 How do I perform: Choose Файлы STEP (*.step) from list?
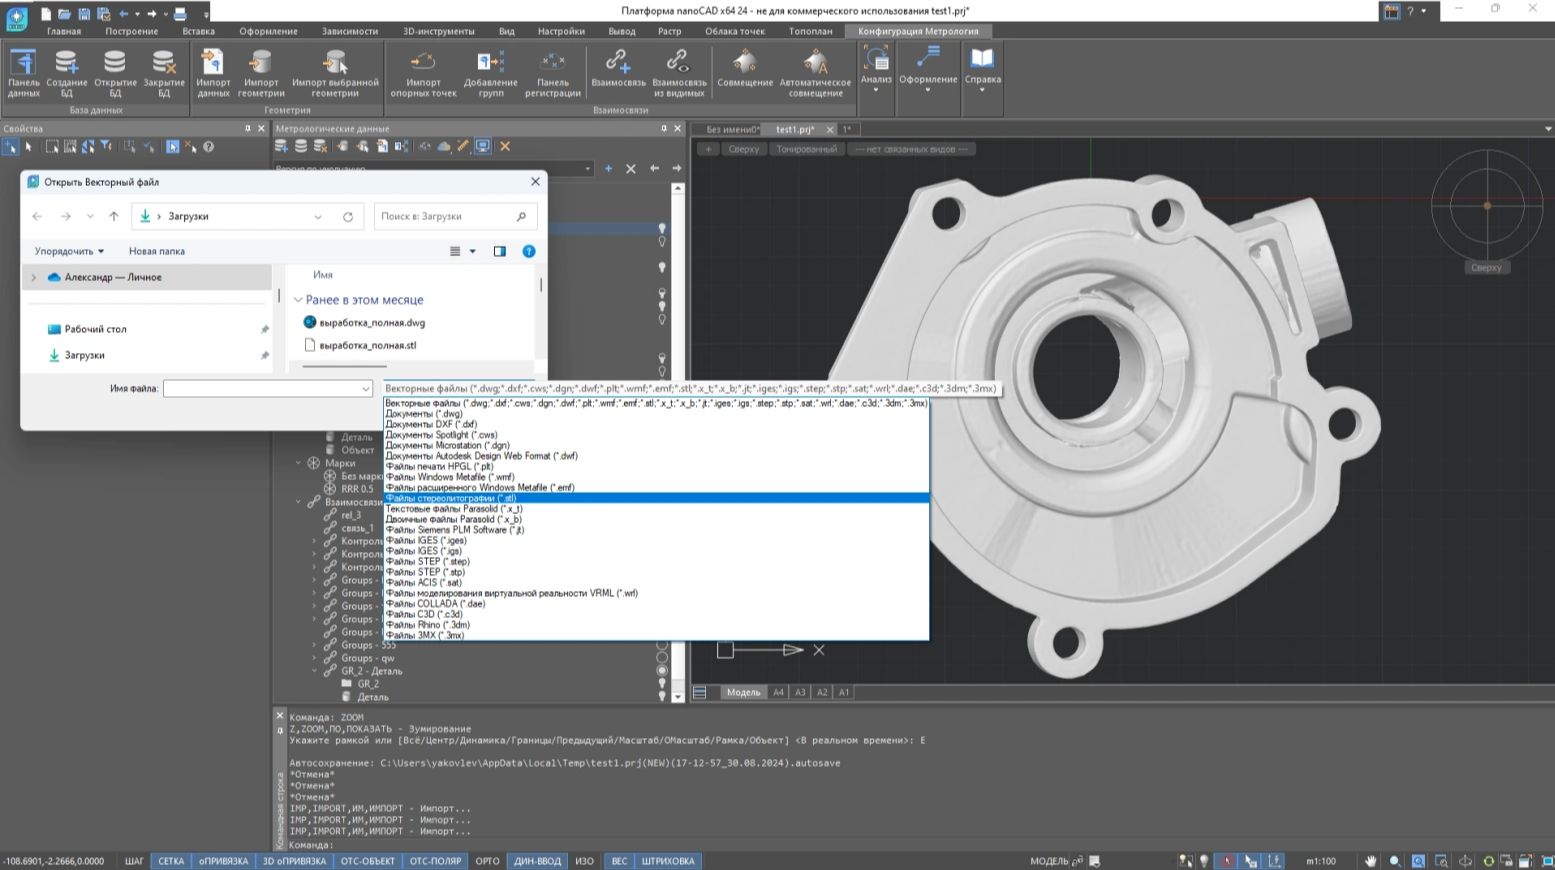coord(427,562)
